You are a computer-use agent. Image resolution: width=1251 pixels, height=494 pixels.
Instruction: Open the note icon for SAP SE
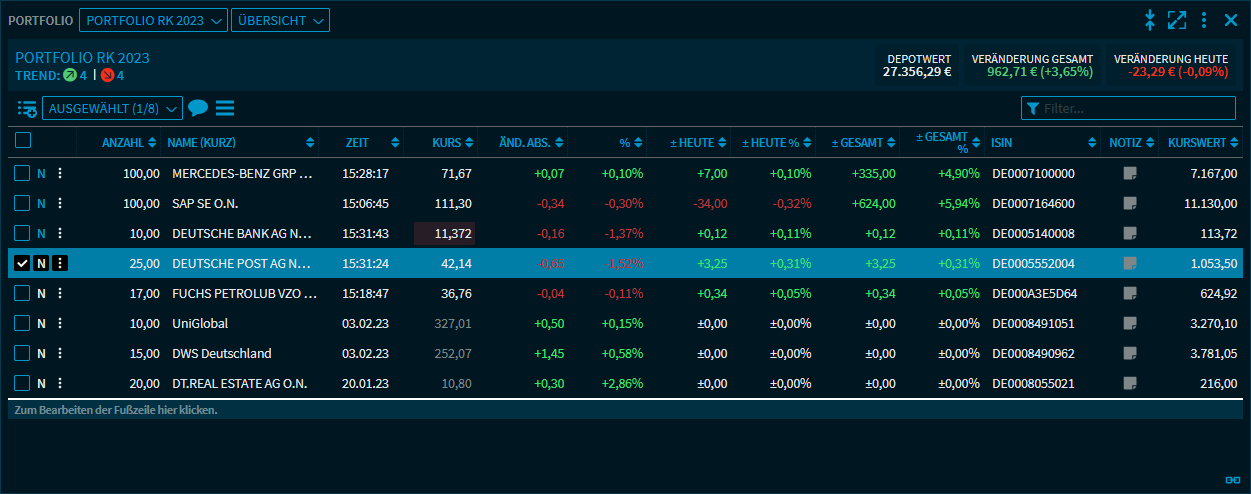click(x=1130, y=203)
